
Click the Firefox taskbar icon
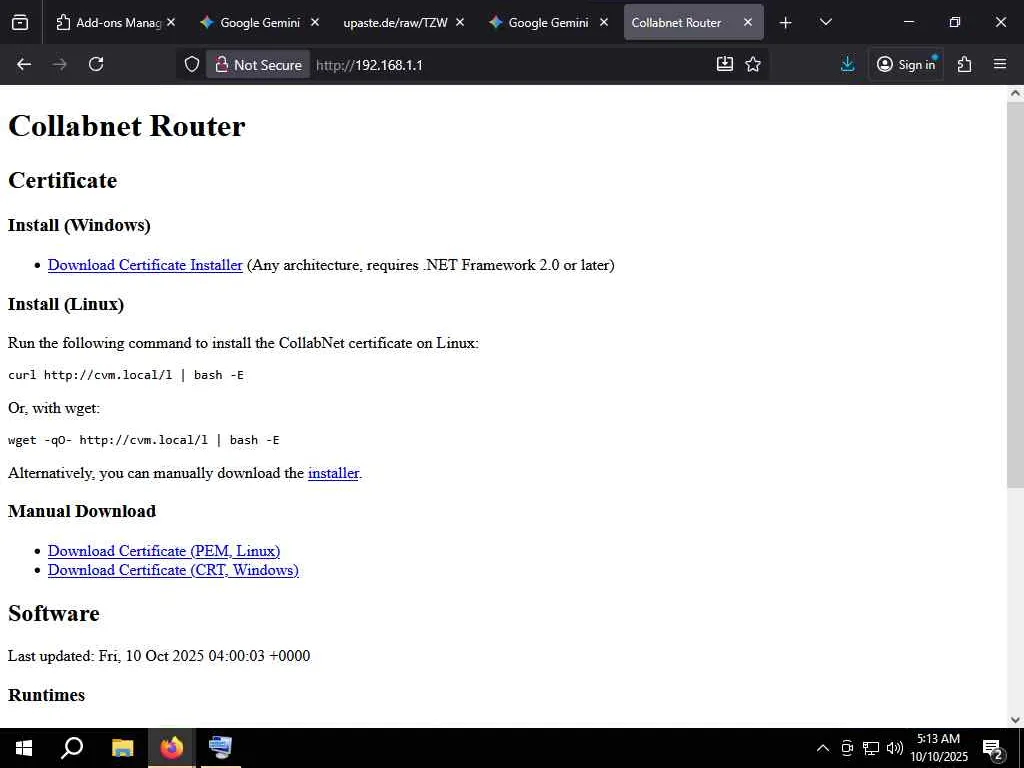(x=172, y=748)
